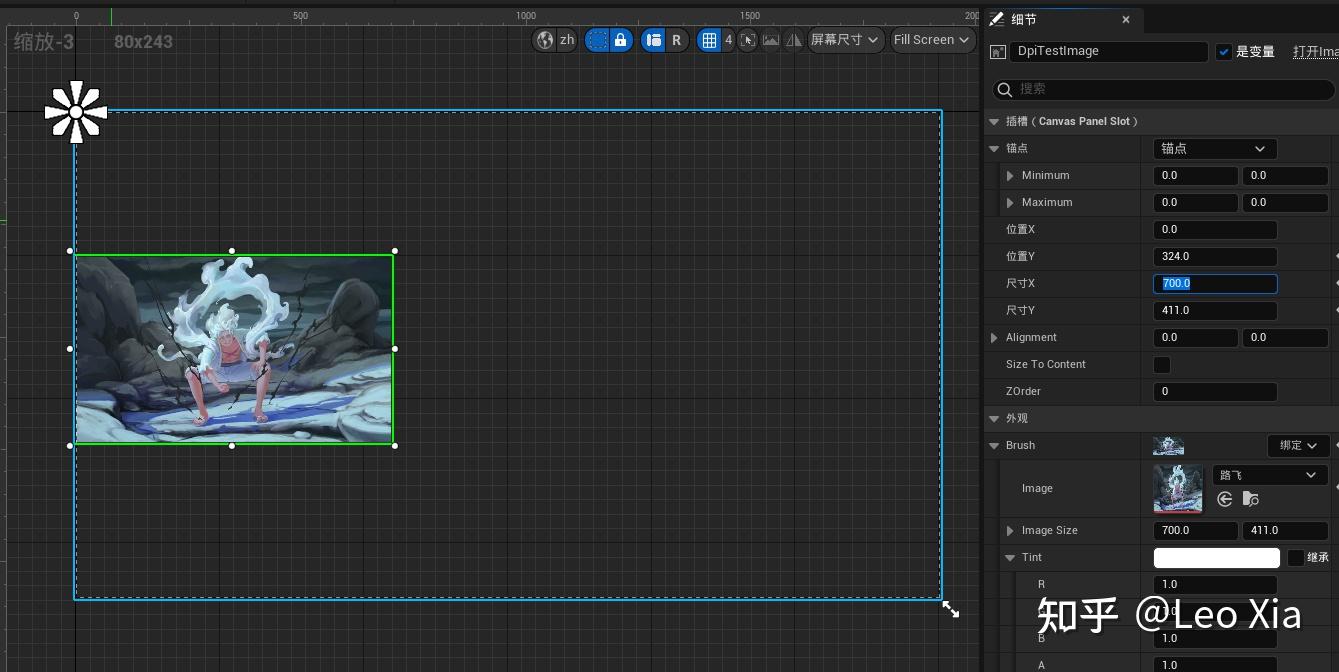
Task: Click the use-selected-asset arrow icon
Action: pyautogui.click(x=1225, y=499)
